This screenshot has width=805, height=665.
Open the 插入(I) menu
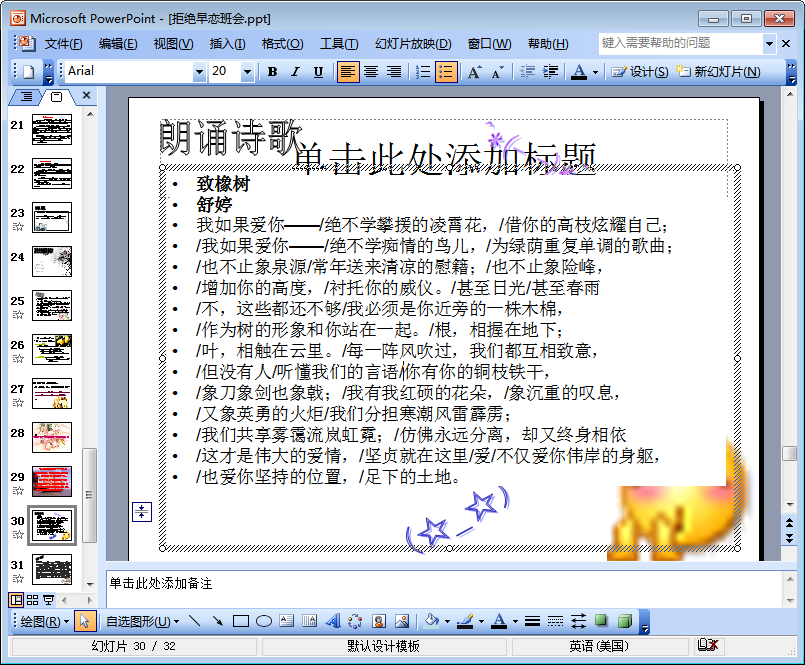tap(227, 44)
